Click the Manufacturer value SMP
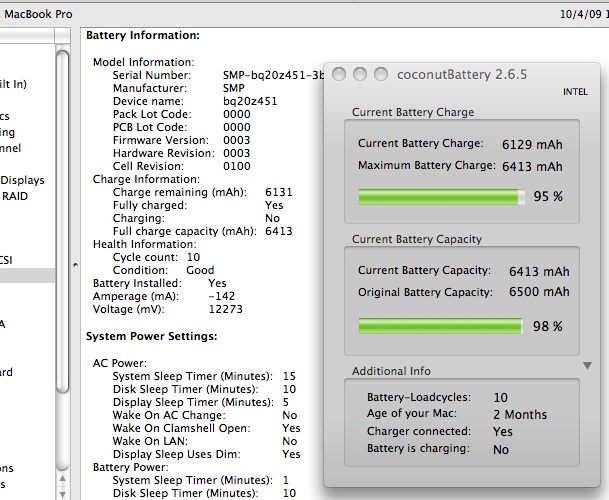Screen dimensions: 609x500 click(233, 88)
